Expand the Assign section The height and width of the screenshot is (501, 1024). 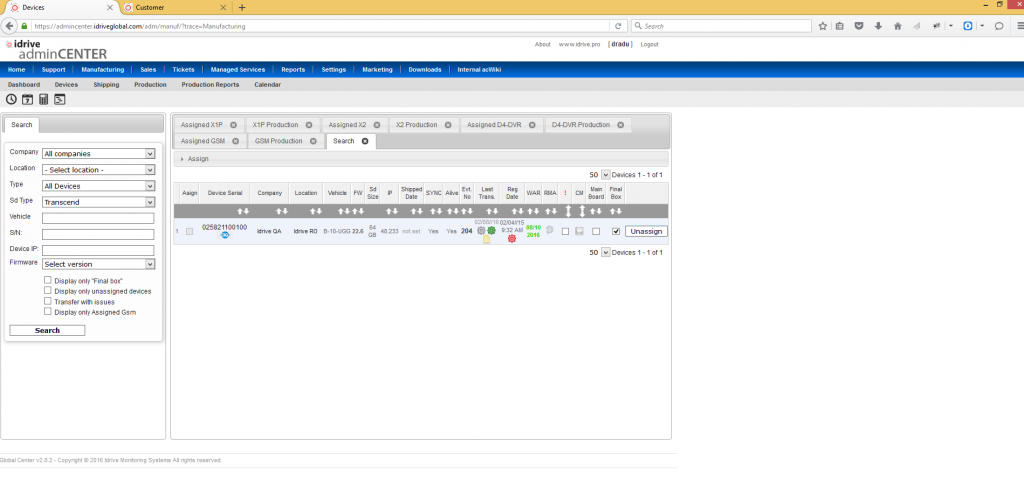(183, 158)
